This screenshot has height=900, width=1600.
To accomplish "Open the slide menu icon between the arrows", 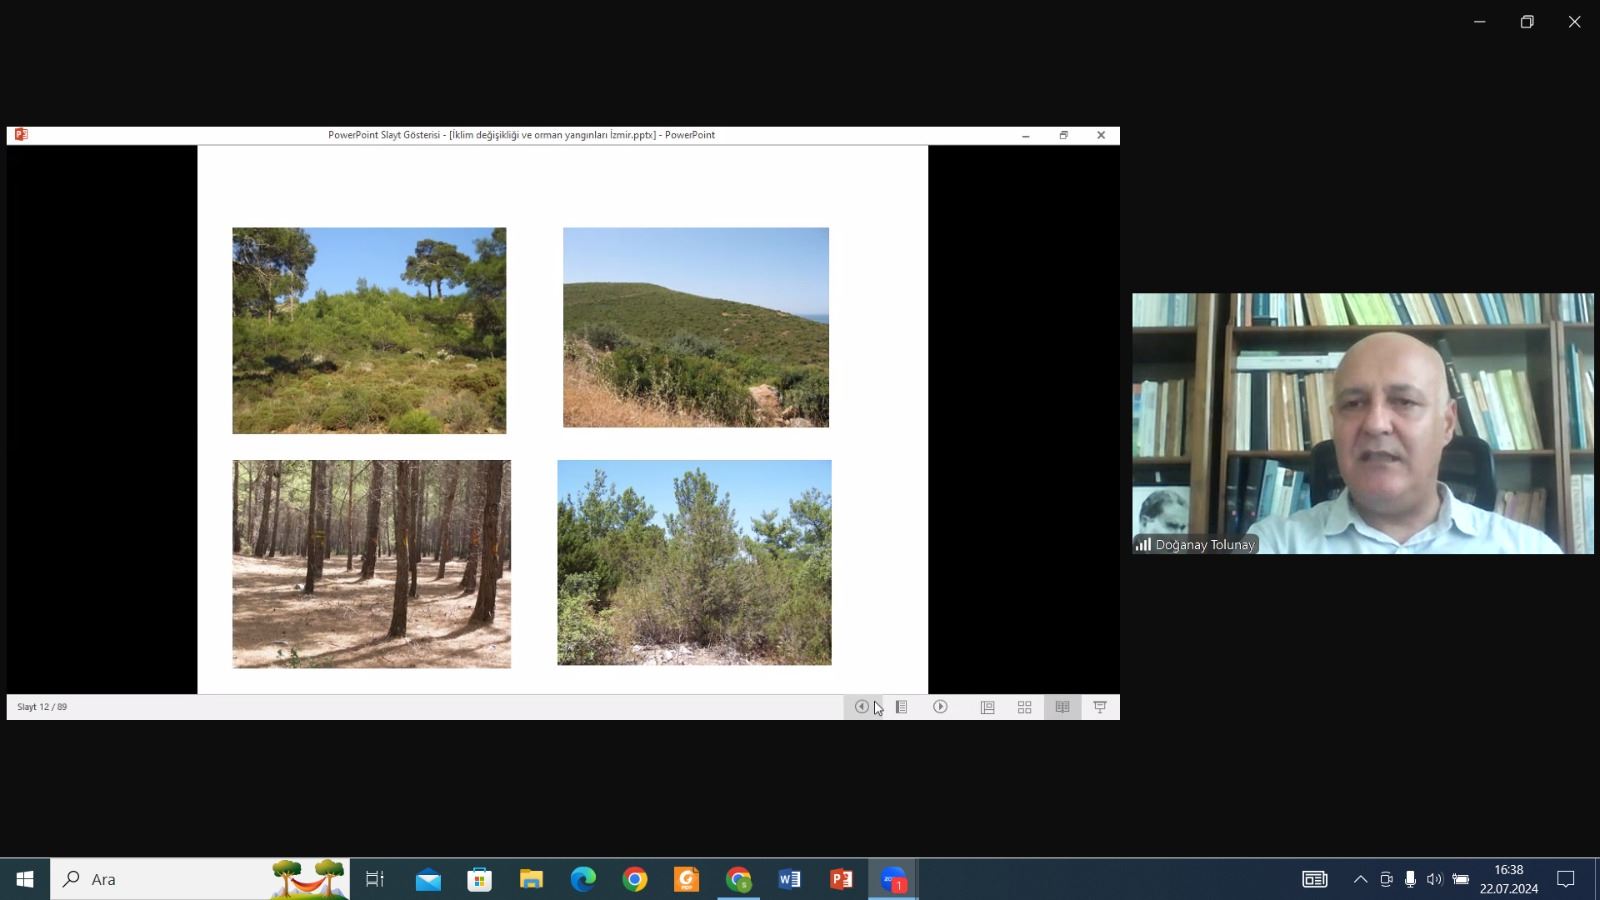I will 901,707.
